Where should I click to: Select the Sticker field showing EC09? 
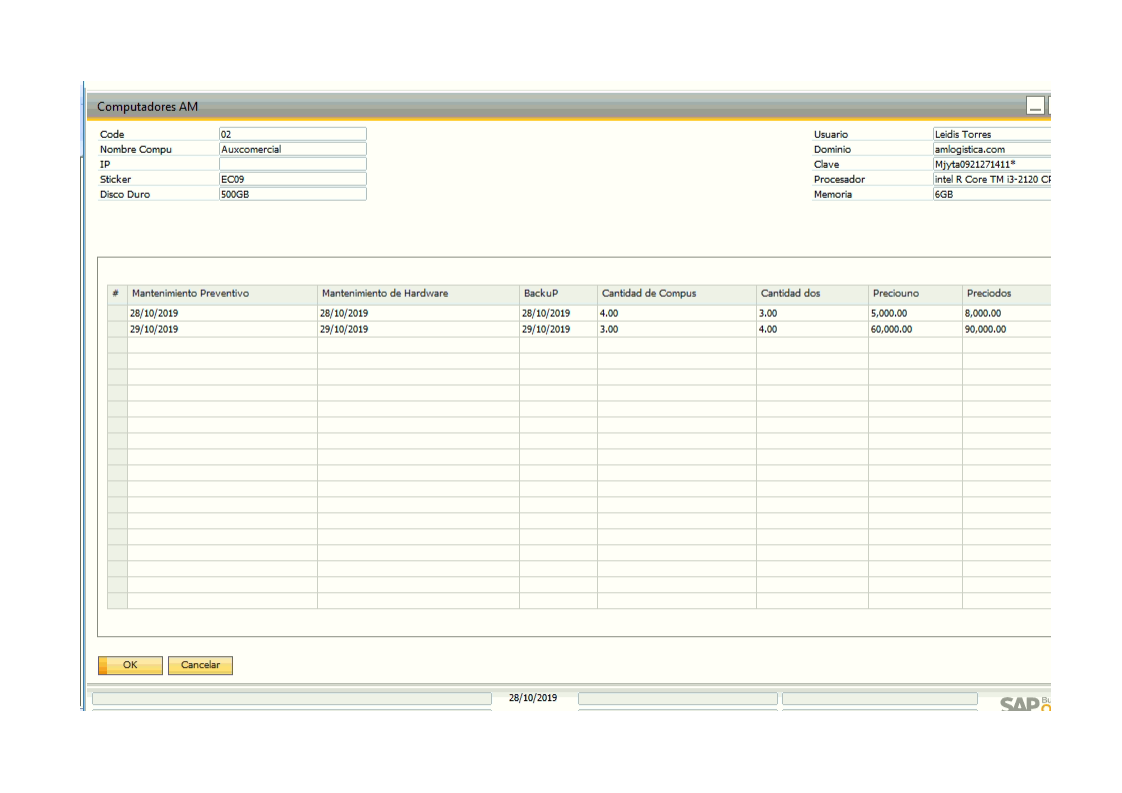click(293, 179)
